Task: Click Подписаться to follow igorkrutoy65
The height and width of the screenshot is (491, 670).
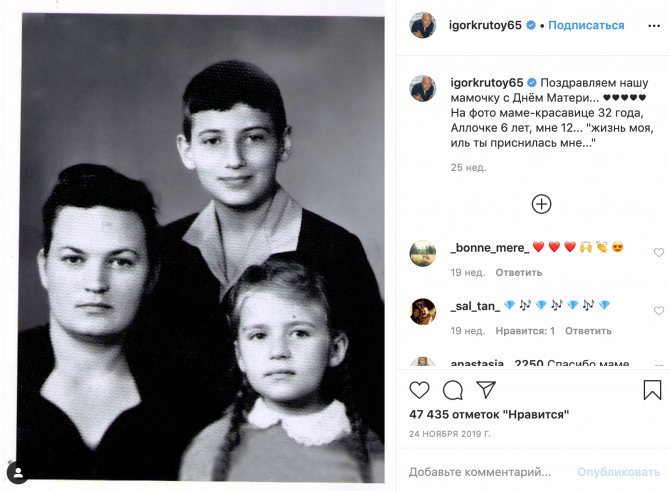Action: click(x=586, y=25)
